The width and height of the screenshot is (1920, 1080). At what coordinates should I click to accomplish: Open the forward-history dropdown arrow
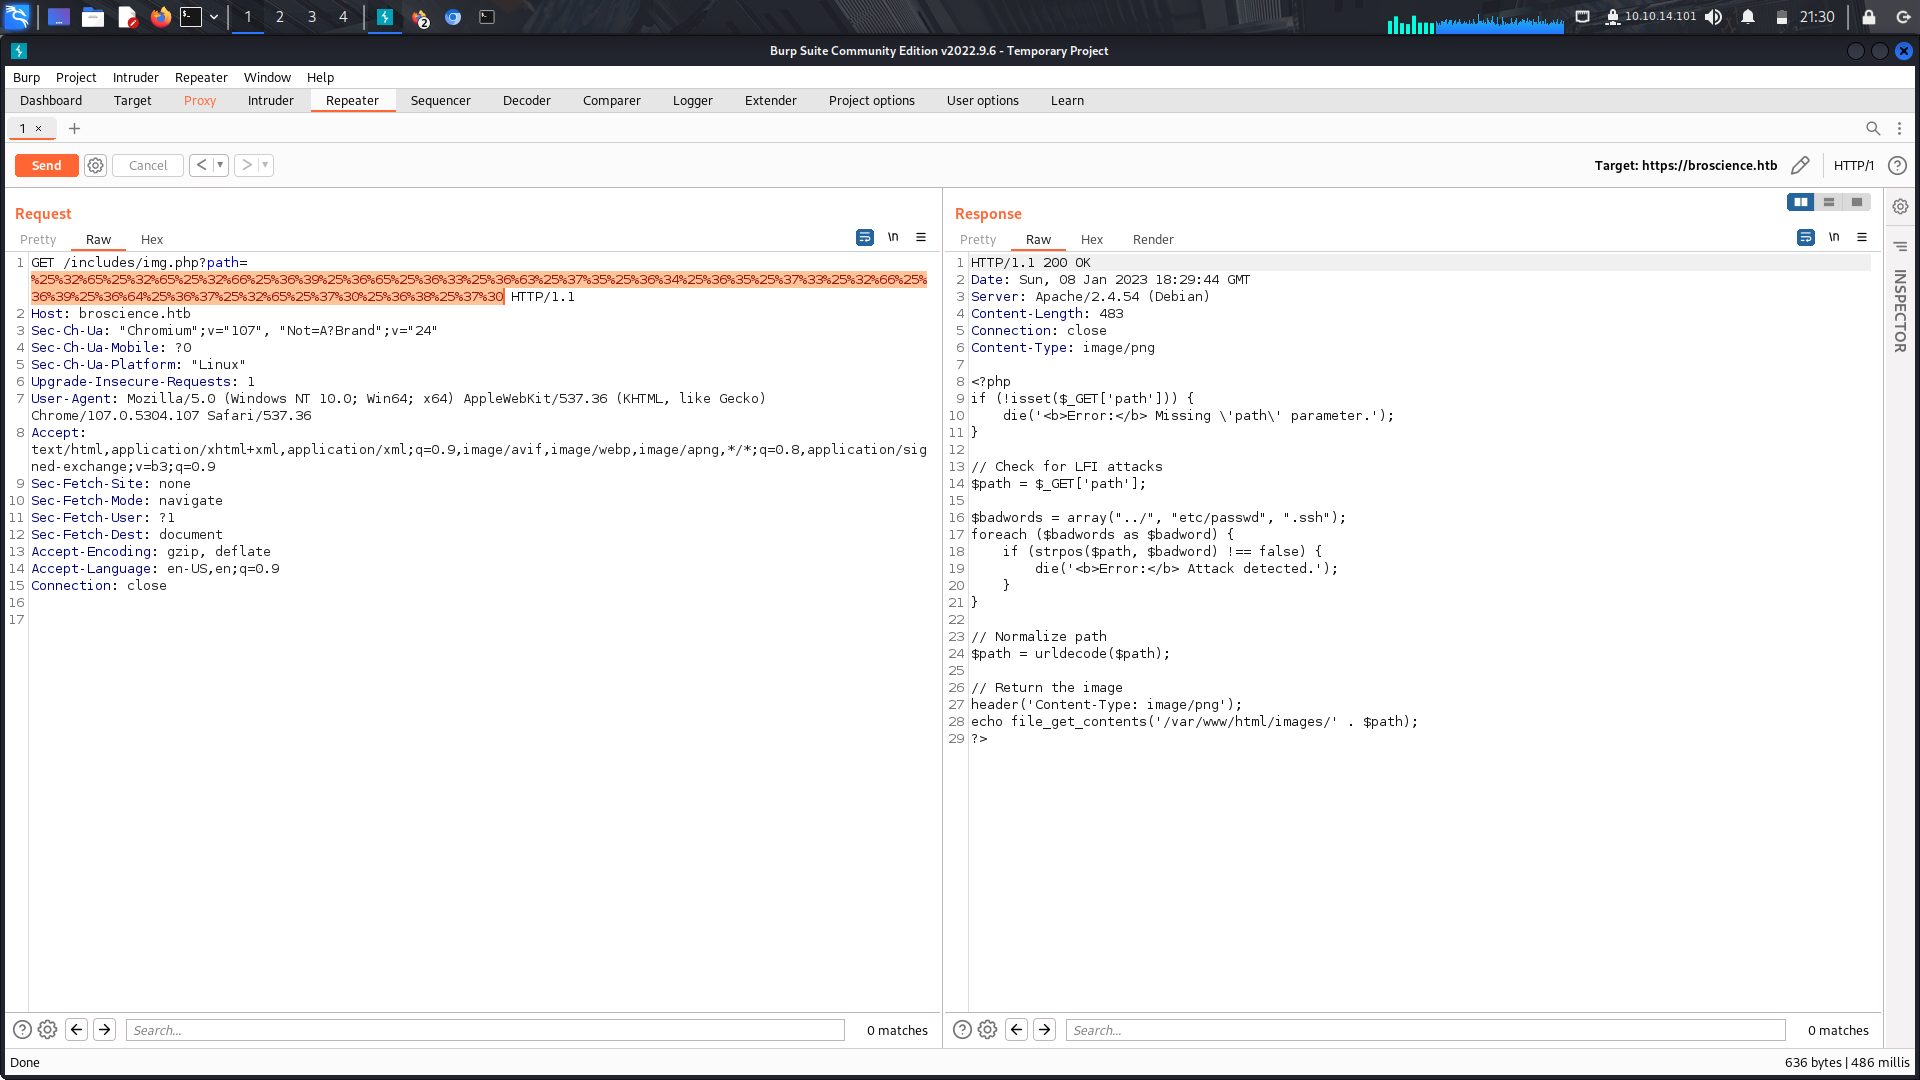(264, 165)
